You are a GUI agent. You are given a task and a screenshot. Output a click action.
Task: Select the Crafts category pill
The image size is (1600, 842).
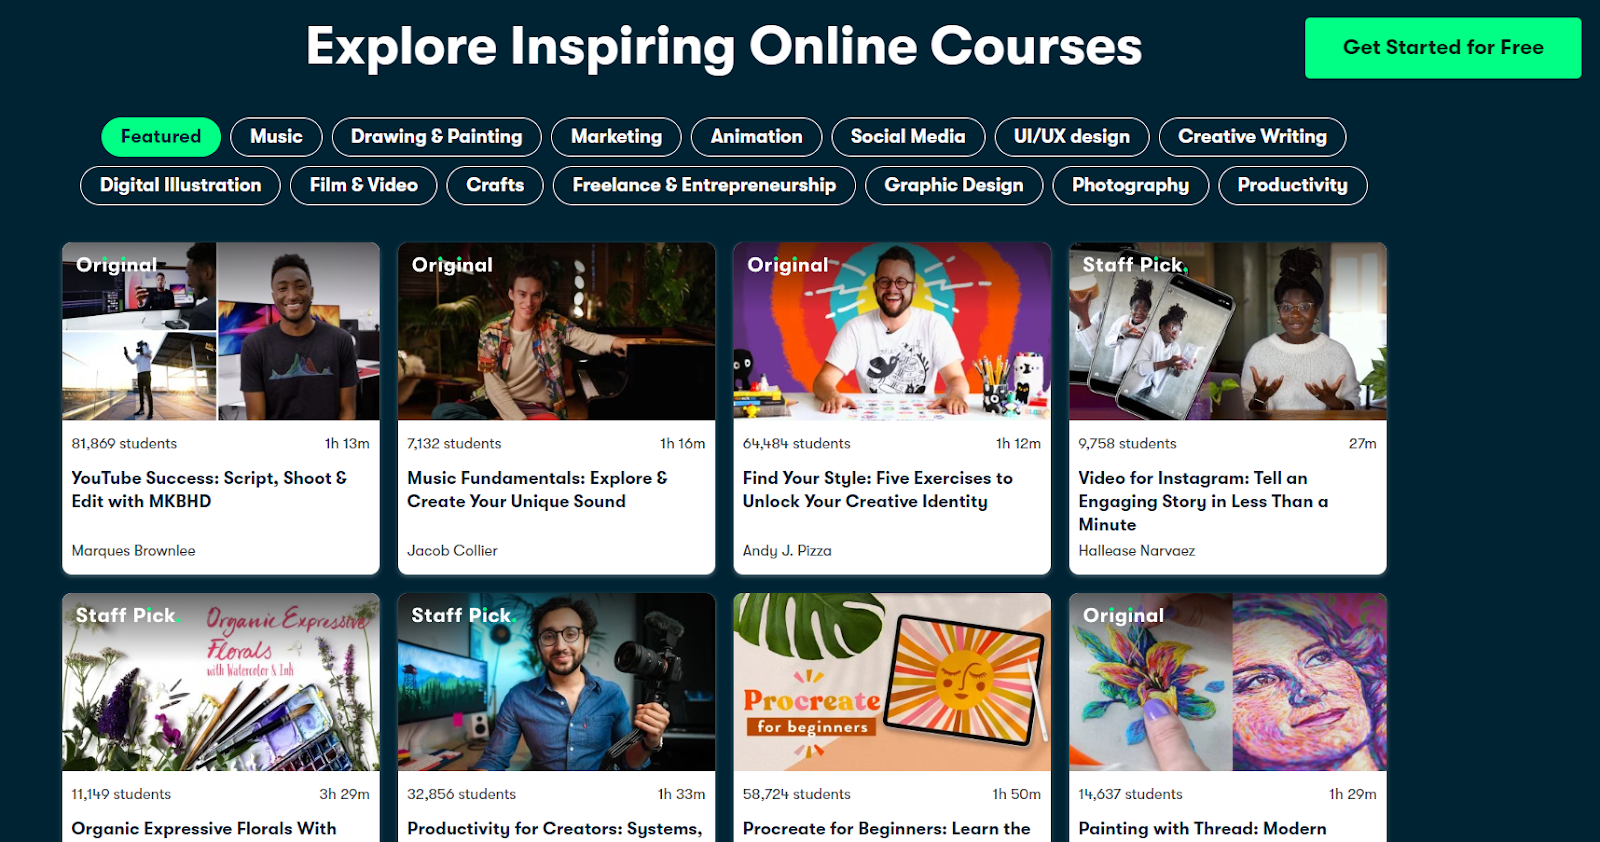pyautogui.click(x=495, y=186)
